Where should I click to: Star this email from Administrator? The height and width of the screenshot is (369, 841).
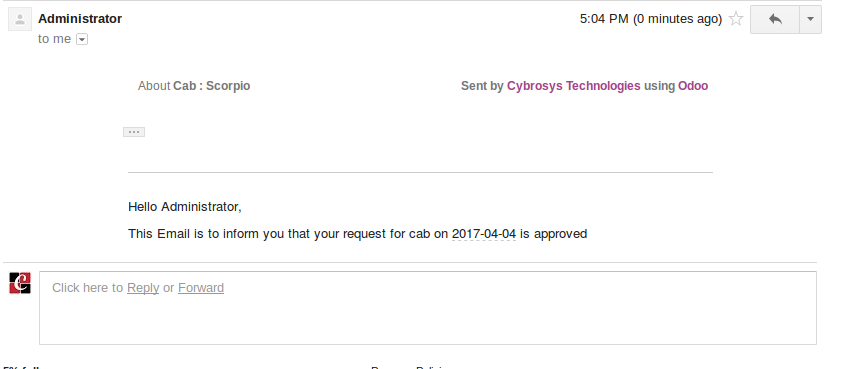click(x=736, y=19)
